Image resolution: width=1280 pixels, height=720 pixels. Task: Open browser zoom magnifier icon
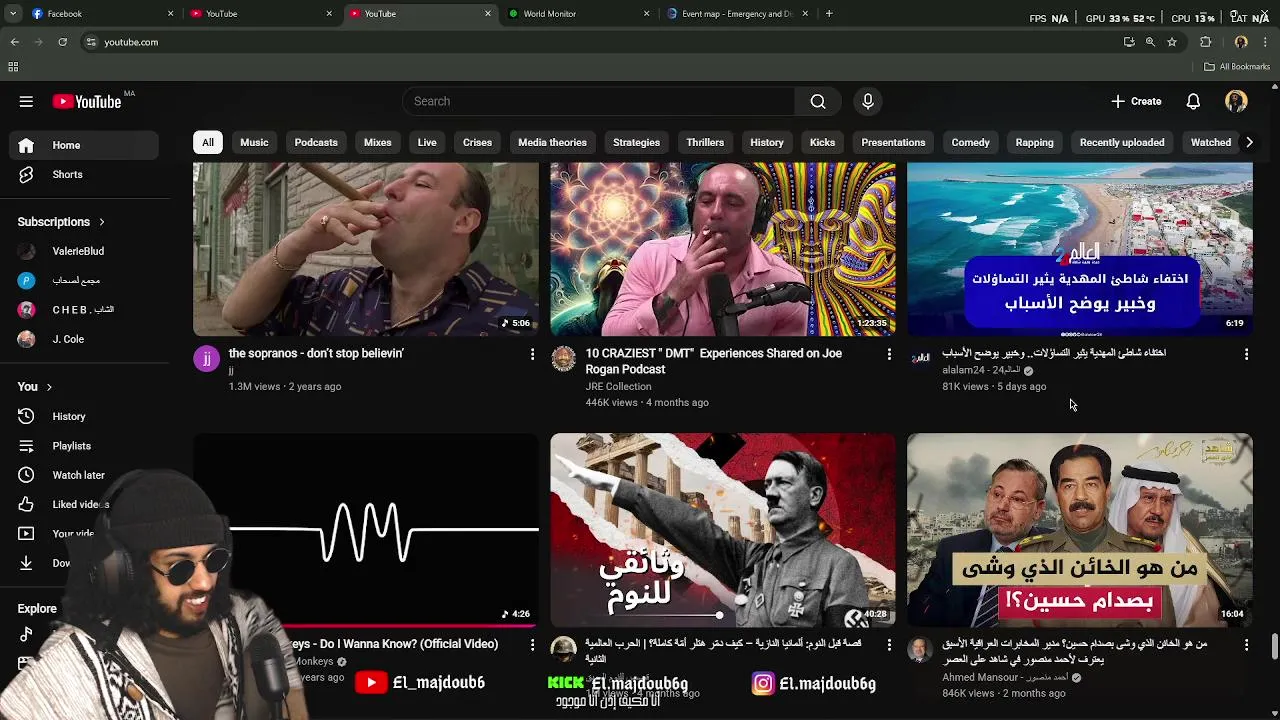point(1150,42)
